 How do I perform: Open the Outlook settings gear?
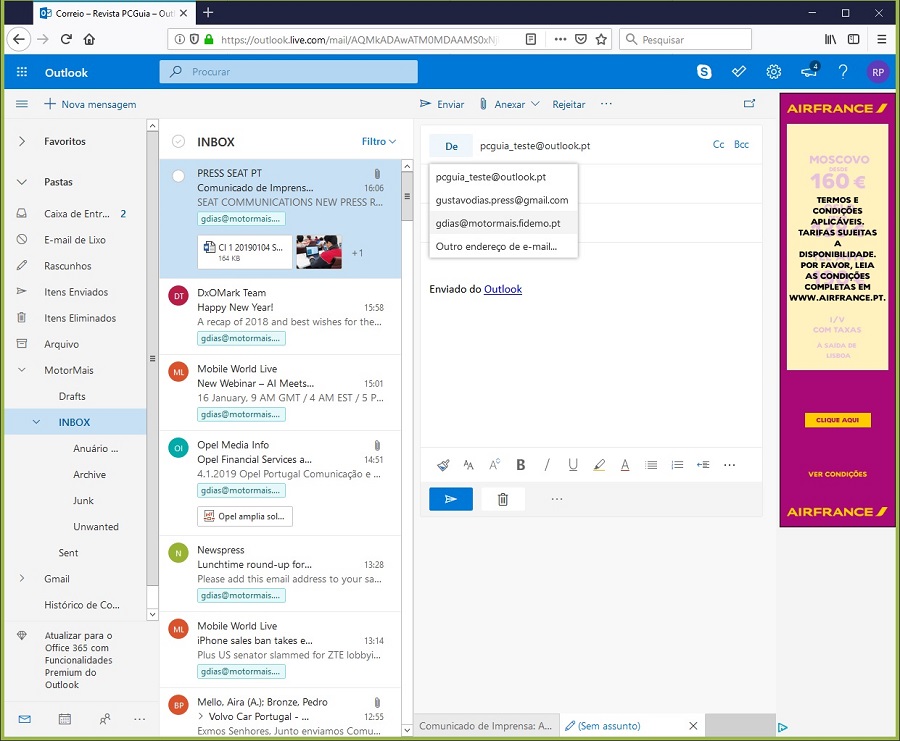pyautogui.click(x=773, y=72)
